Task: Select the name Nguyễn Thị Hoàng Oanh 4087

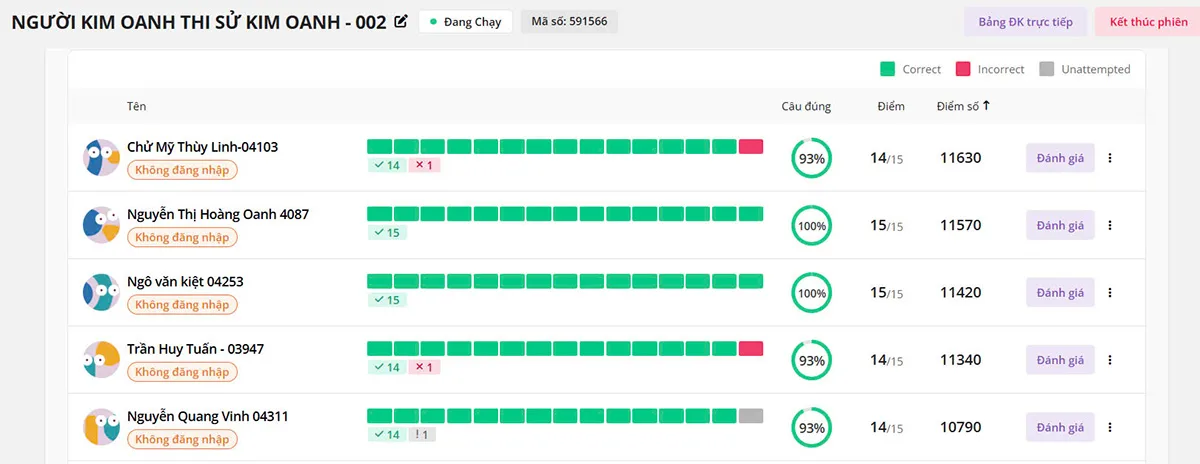Action: pos(218,214)
